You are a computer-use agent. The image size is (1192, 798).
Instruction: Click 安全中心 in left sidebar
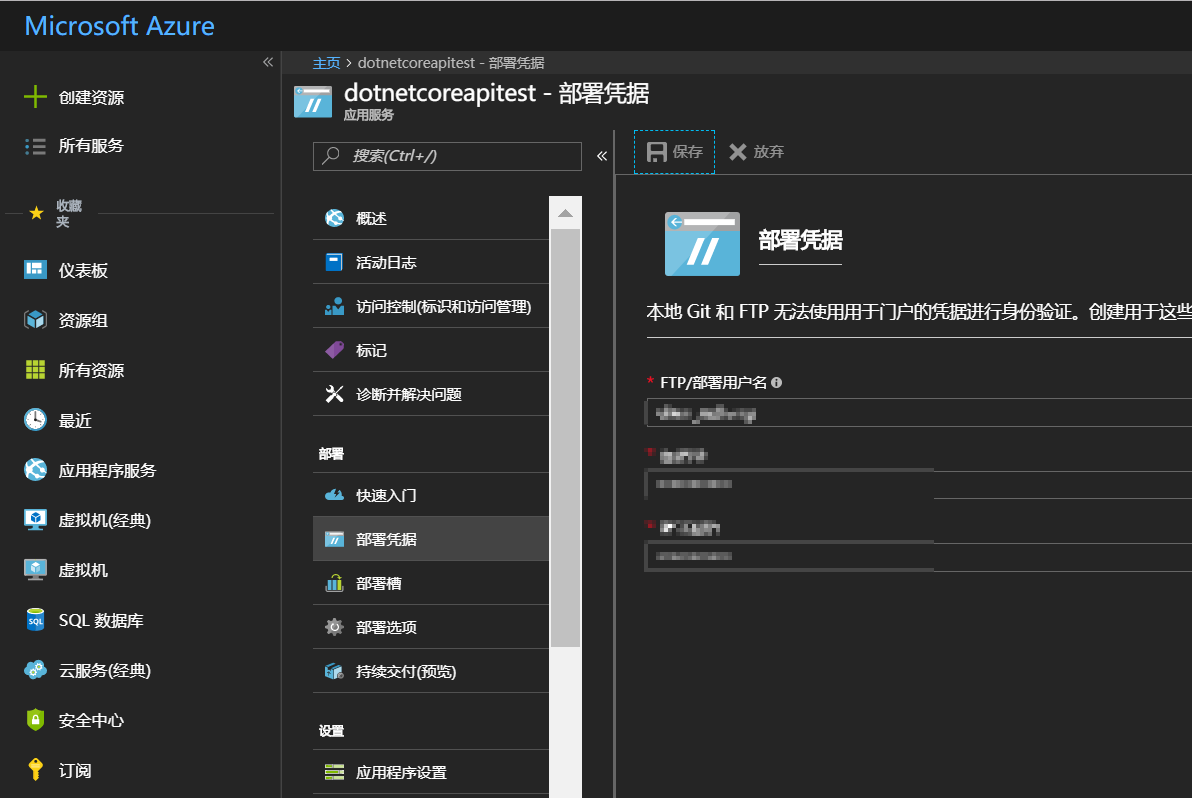tap(91, 720)
